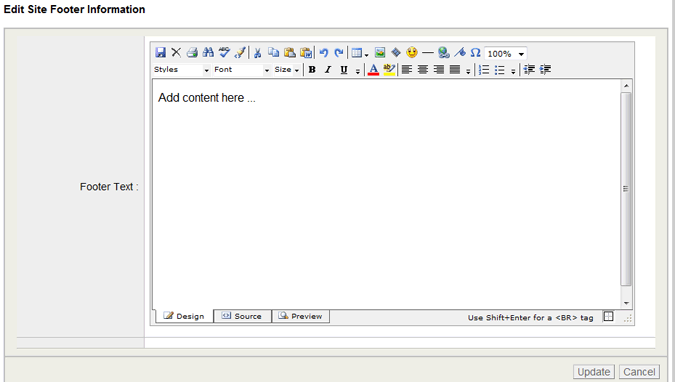Click the editor resize grip handle
The height and width of the screenshot is (382, 675).
(628, 318)
